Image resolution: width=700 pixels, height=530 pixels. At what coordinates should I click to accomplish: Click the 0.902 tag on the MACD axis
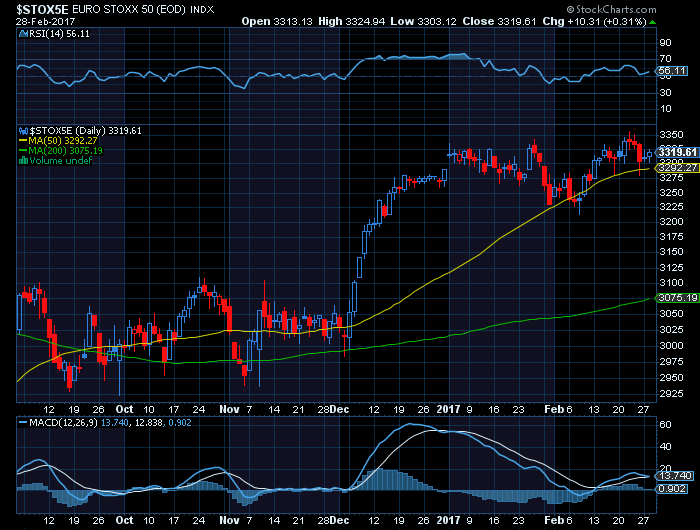[672, 489]
